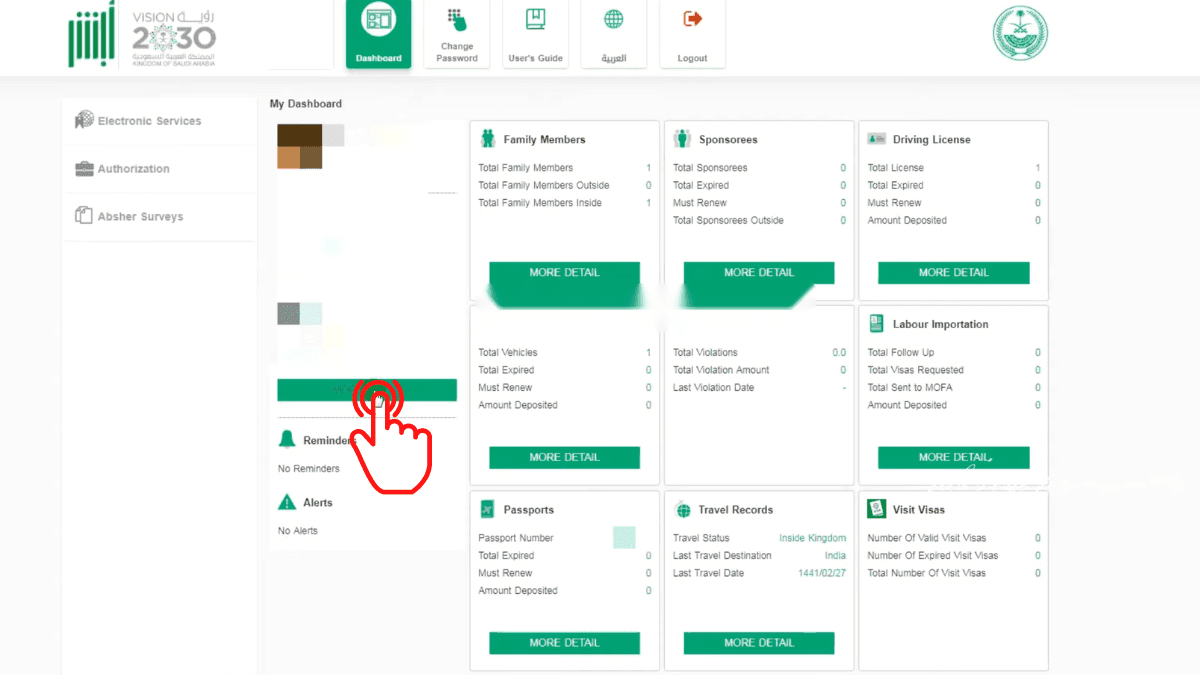Click the Passports card icon
The width and height of the screenshot is (1200, 675).
pos(487,509)
